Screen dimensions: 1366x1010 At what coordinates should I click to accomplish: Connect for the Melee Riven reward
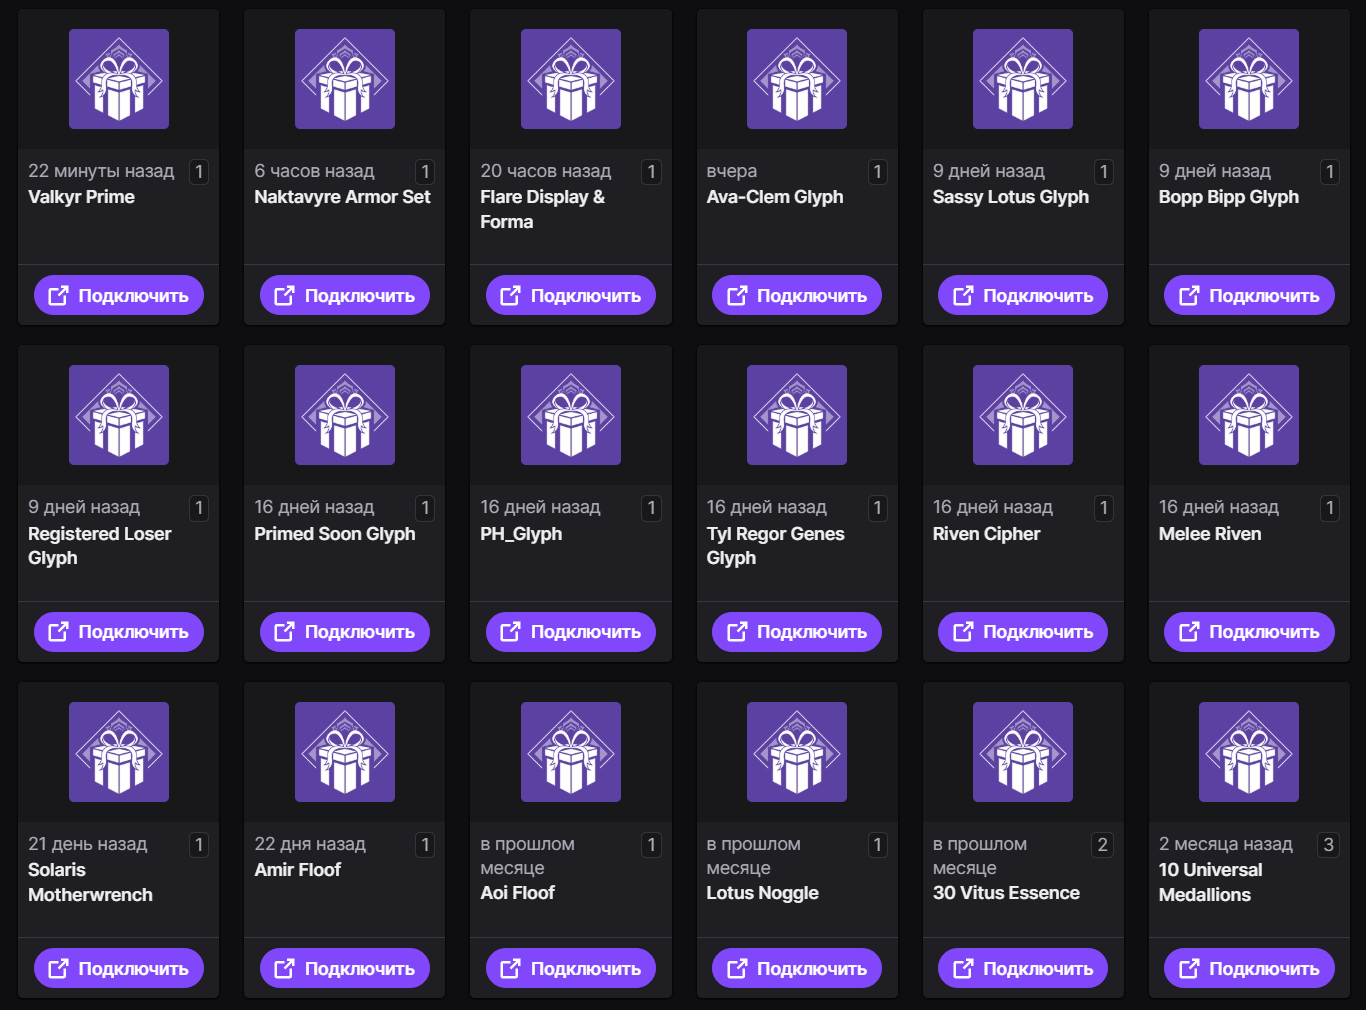[1249, 632]
